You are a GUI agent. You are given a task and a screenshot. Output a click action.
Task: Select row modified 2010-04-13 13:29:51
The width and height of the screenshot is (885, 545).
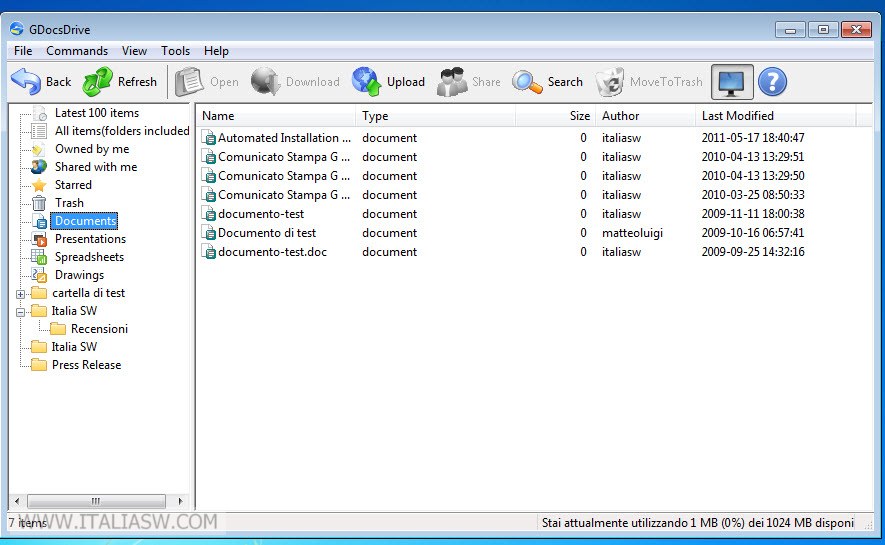coord(534,157)
